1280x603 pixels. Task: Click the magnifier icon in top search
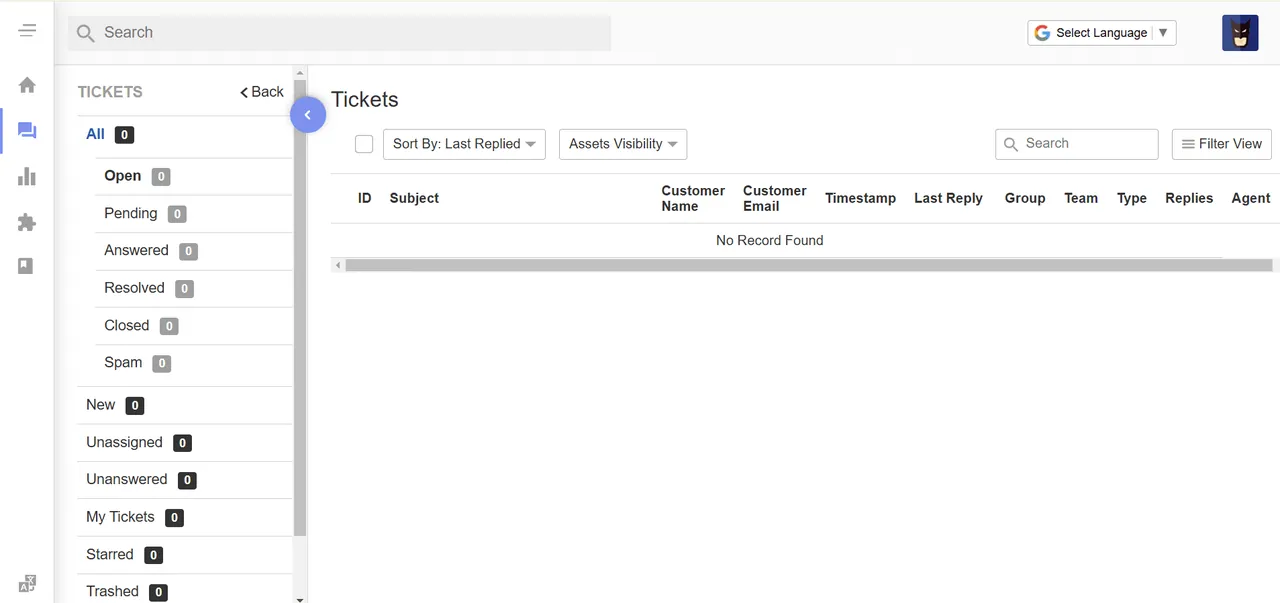pos(86,33)
